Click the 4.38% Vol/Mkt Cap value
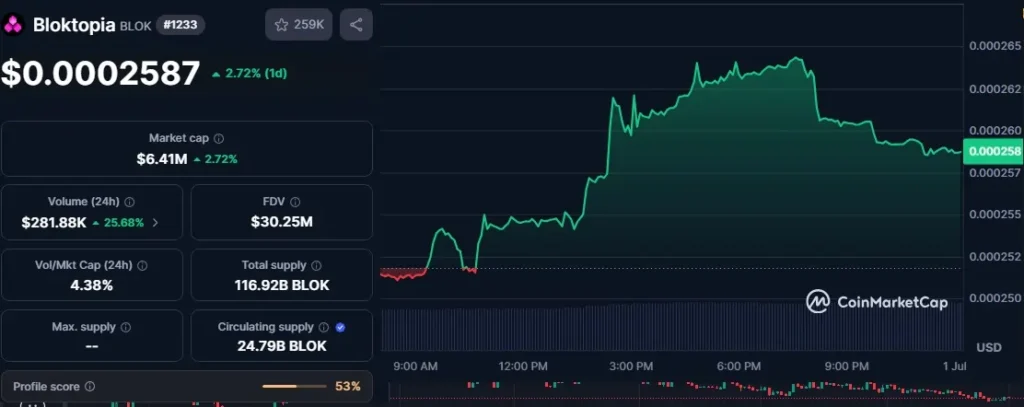This screenshot has height=407, width=1024. (x=92, y=285)
